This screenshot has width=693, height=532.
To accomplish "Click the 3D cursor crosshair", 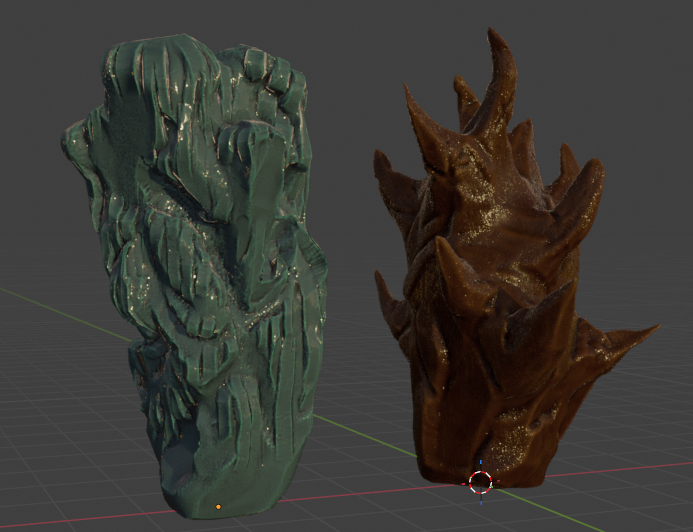I will pyautogui.click(x=481, y=482).
